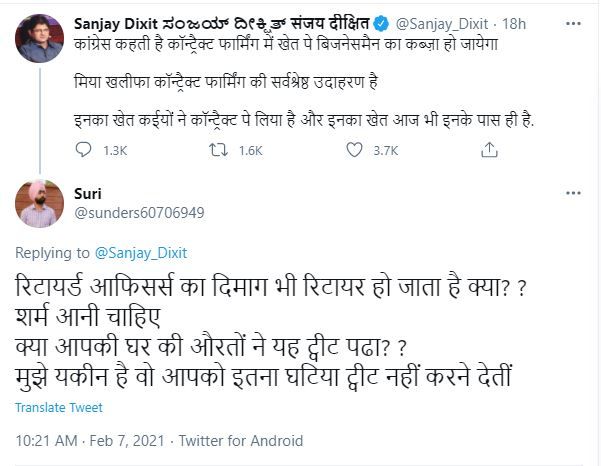Click Translate Tweet
The height and width of the screenshot is (466, 601).
[x=60, y=407]
